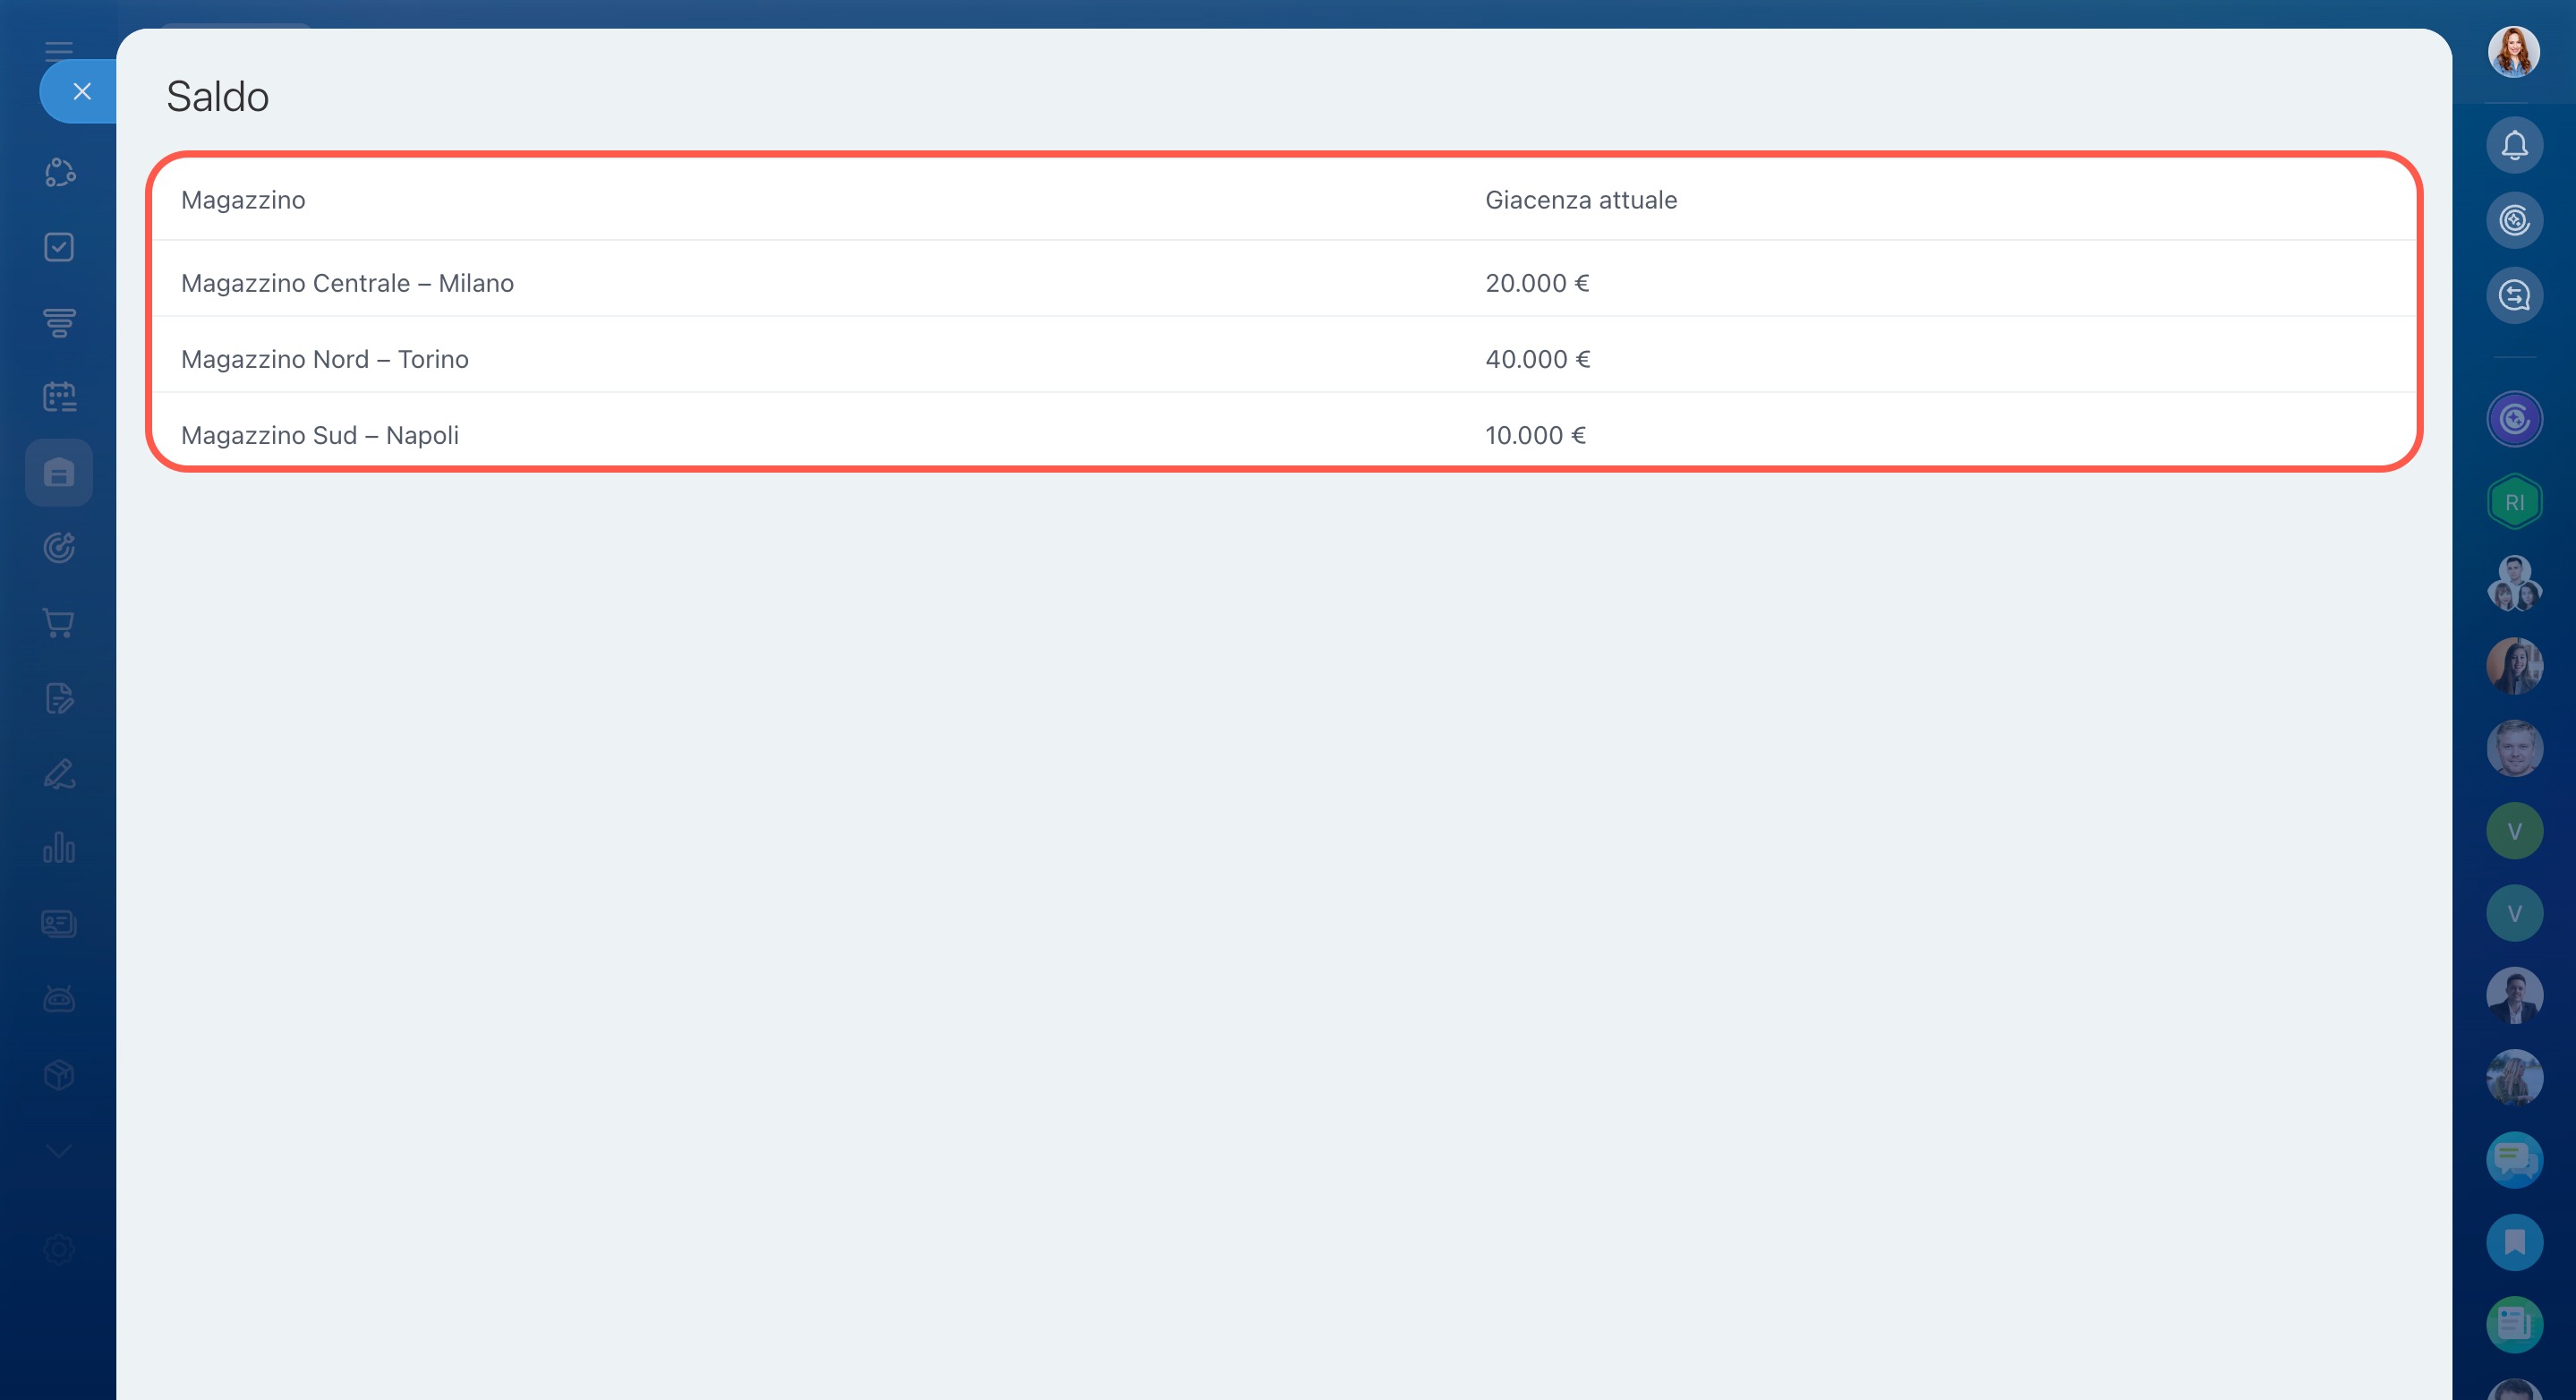Click Magazzino Sud – Napoli row
The image size is (2576, 1400).
click(319, 435)
